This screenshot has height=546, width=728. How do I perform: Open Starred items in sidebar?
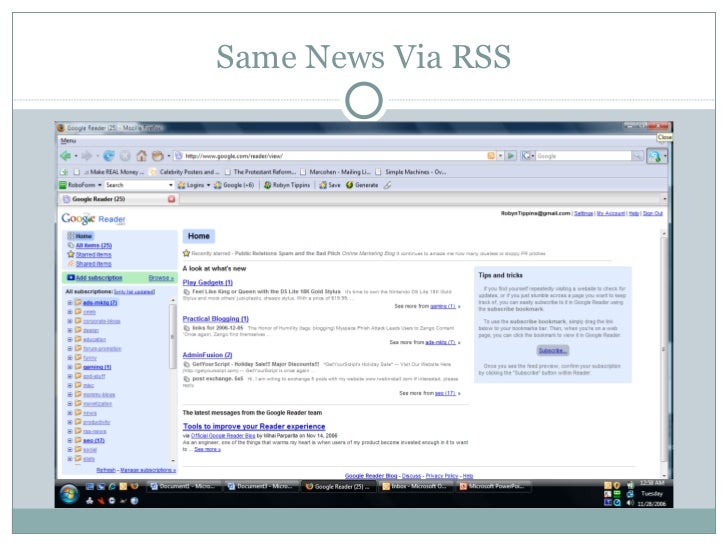pos(93,254)
